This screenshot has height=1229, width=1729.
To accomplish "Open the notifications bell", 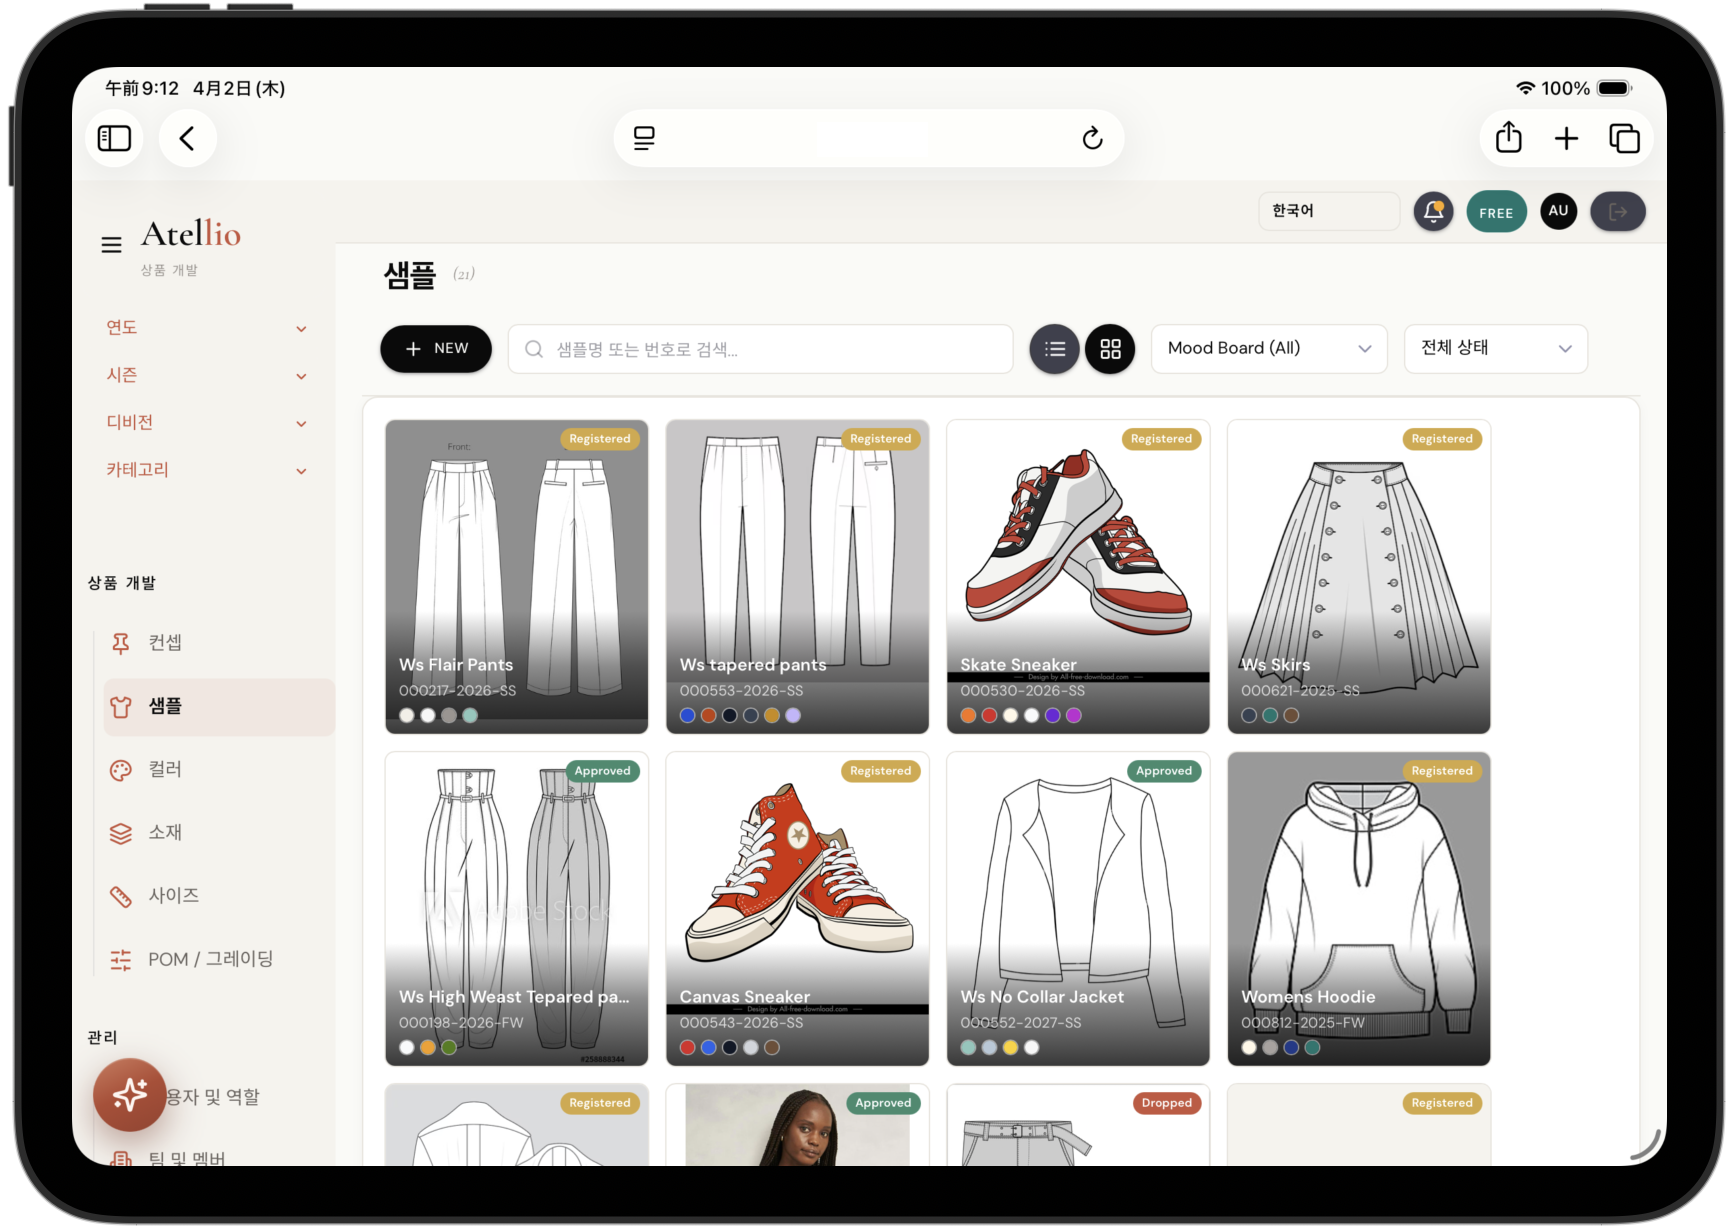I will 1433,211.
